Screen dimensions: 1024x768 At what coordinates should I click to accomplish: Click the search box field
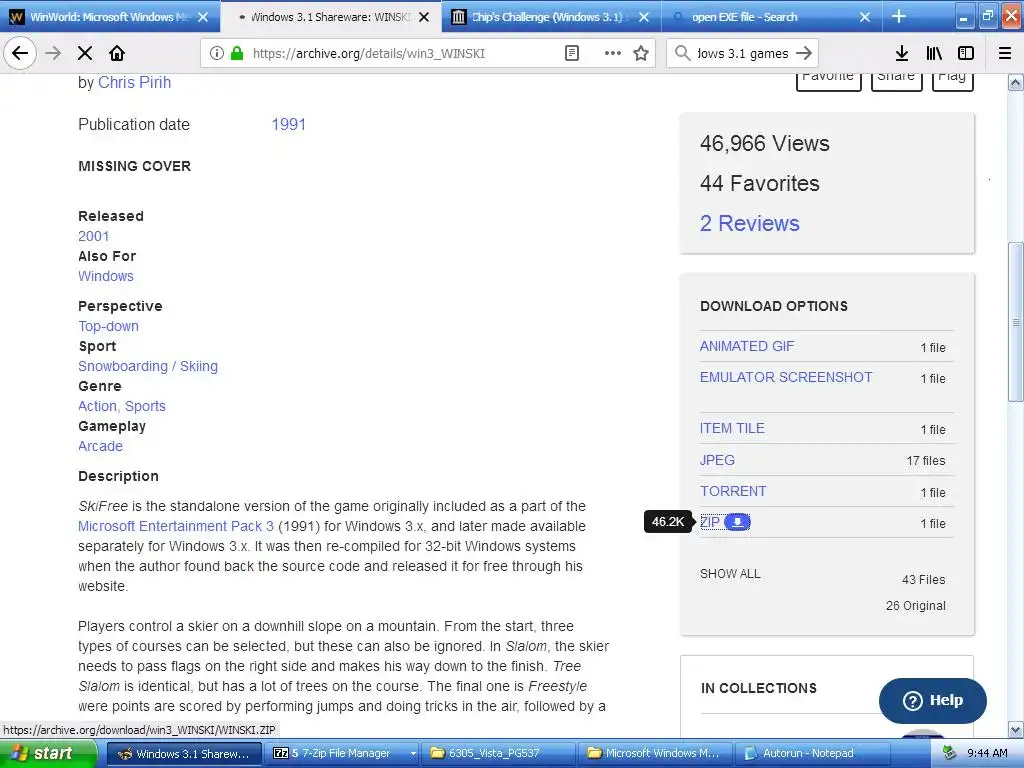coord(743,53)
